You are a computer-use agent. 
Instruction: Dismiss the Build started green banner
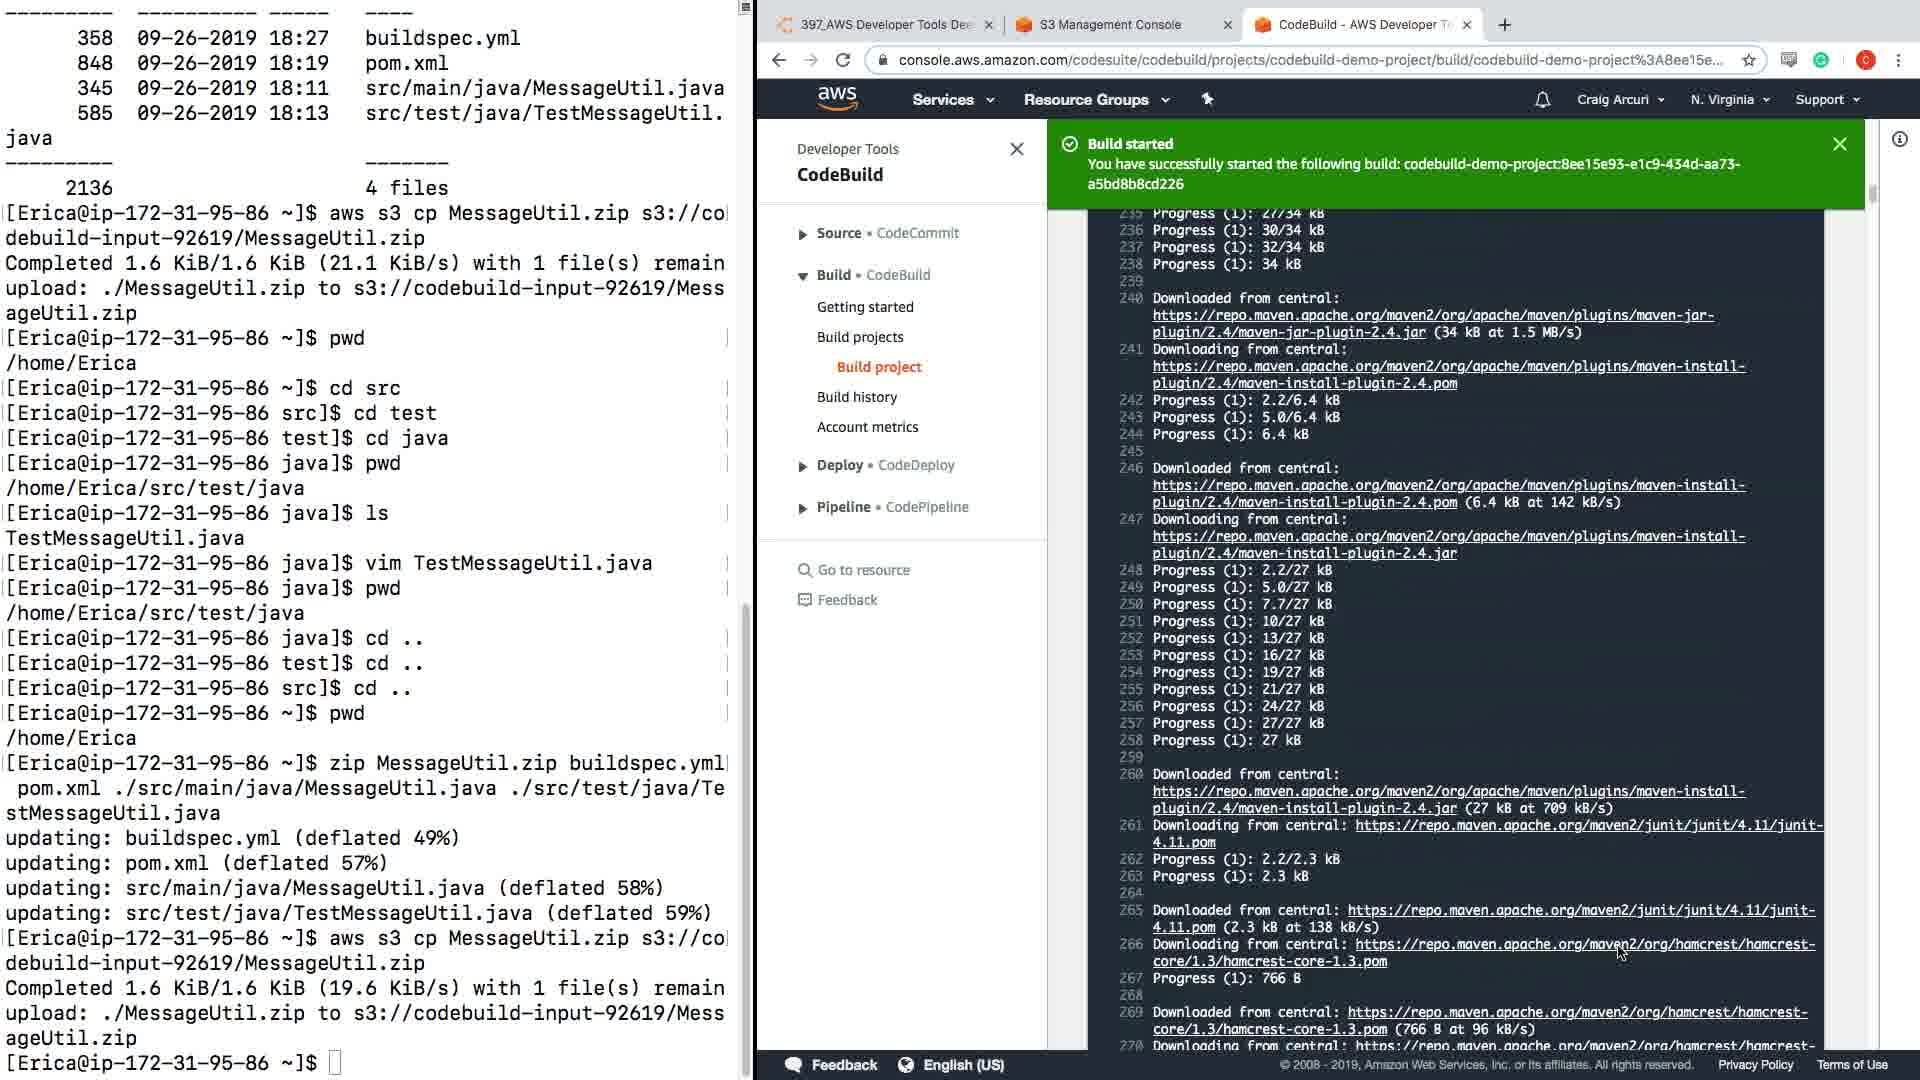click(x=1839, y=144)
